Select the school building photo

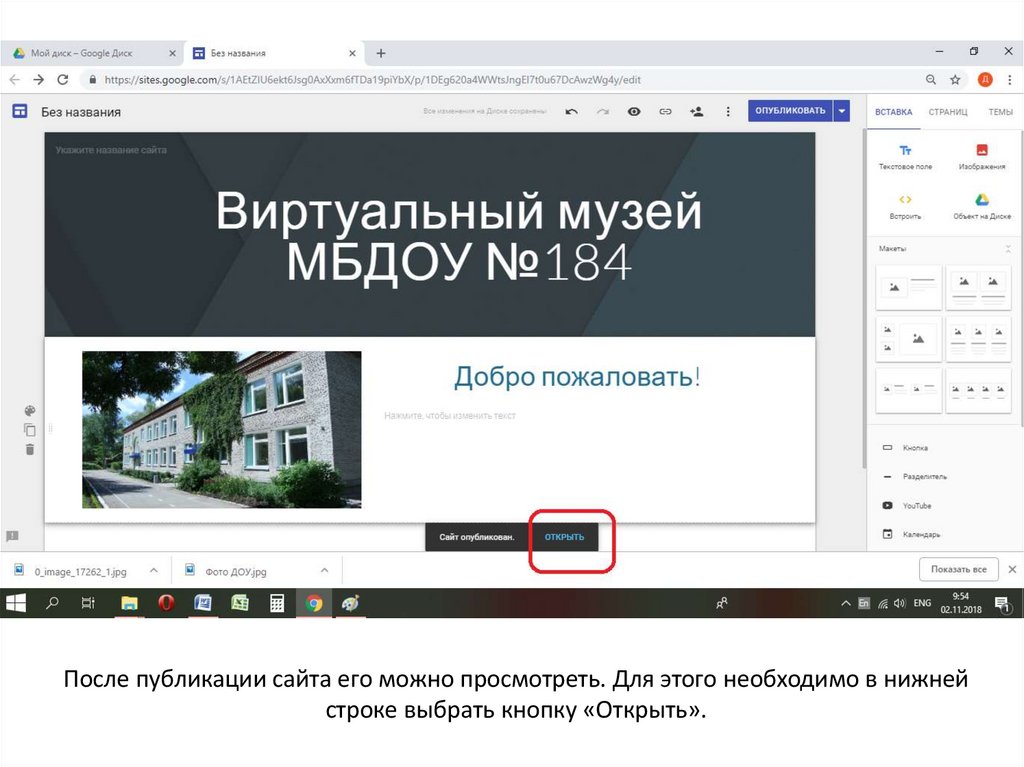tap(221, 430)
